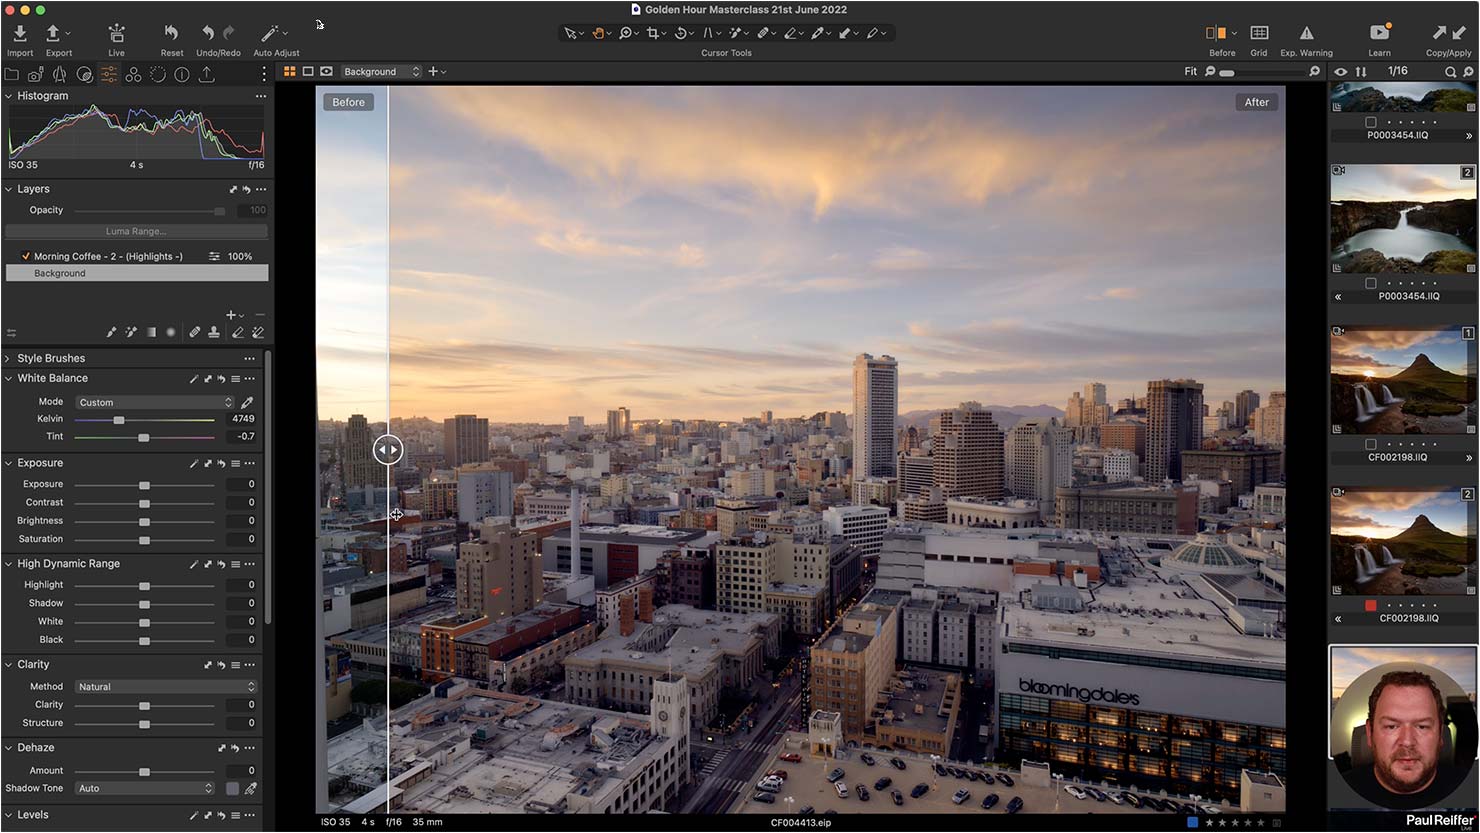Toggle Before/After split view button

1216,33
